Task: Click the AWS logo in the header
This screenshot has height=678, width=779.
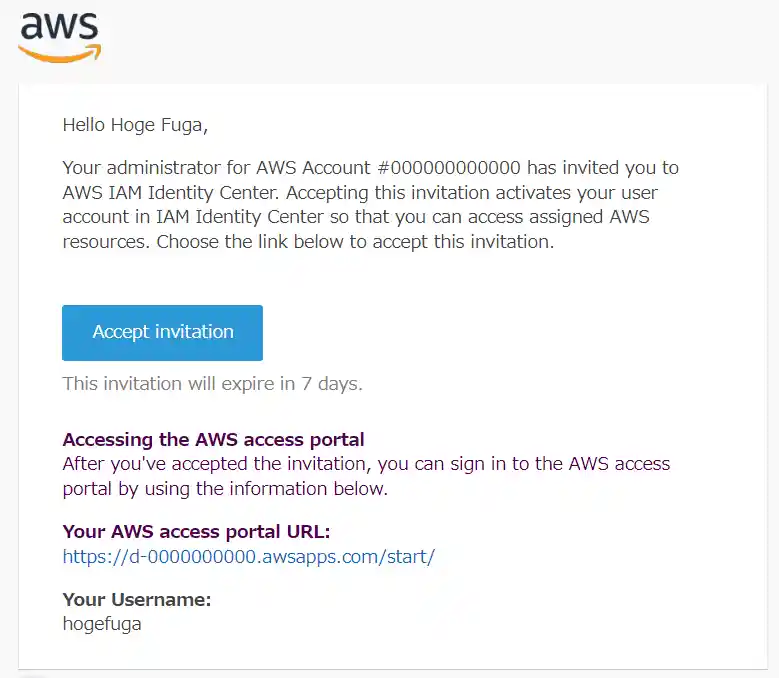Action: pos(59,35)
